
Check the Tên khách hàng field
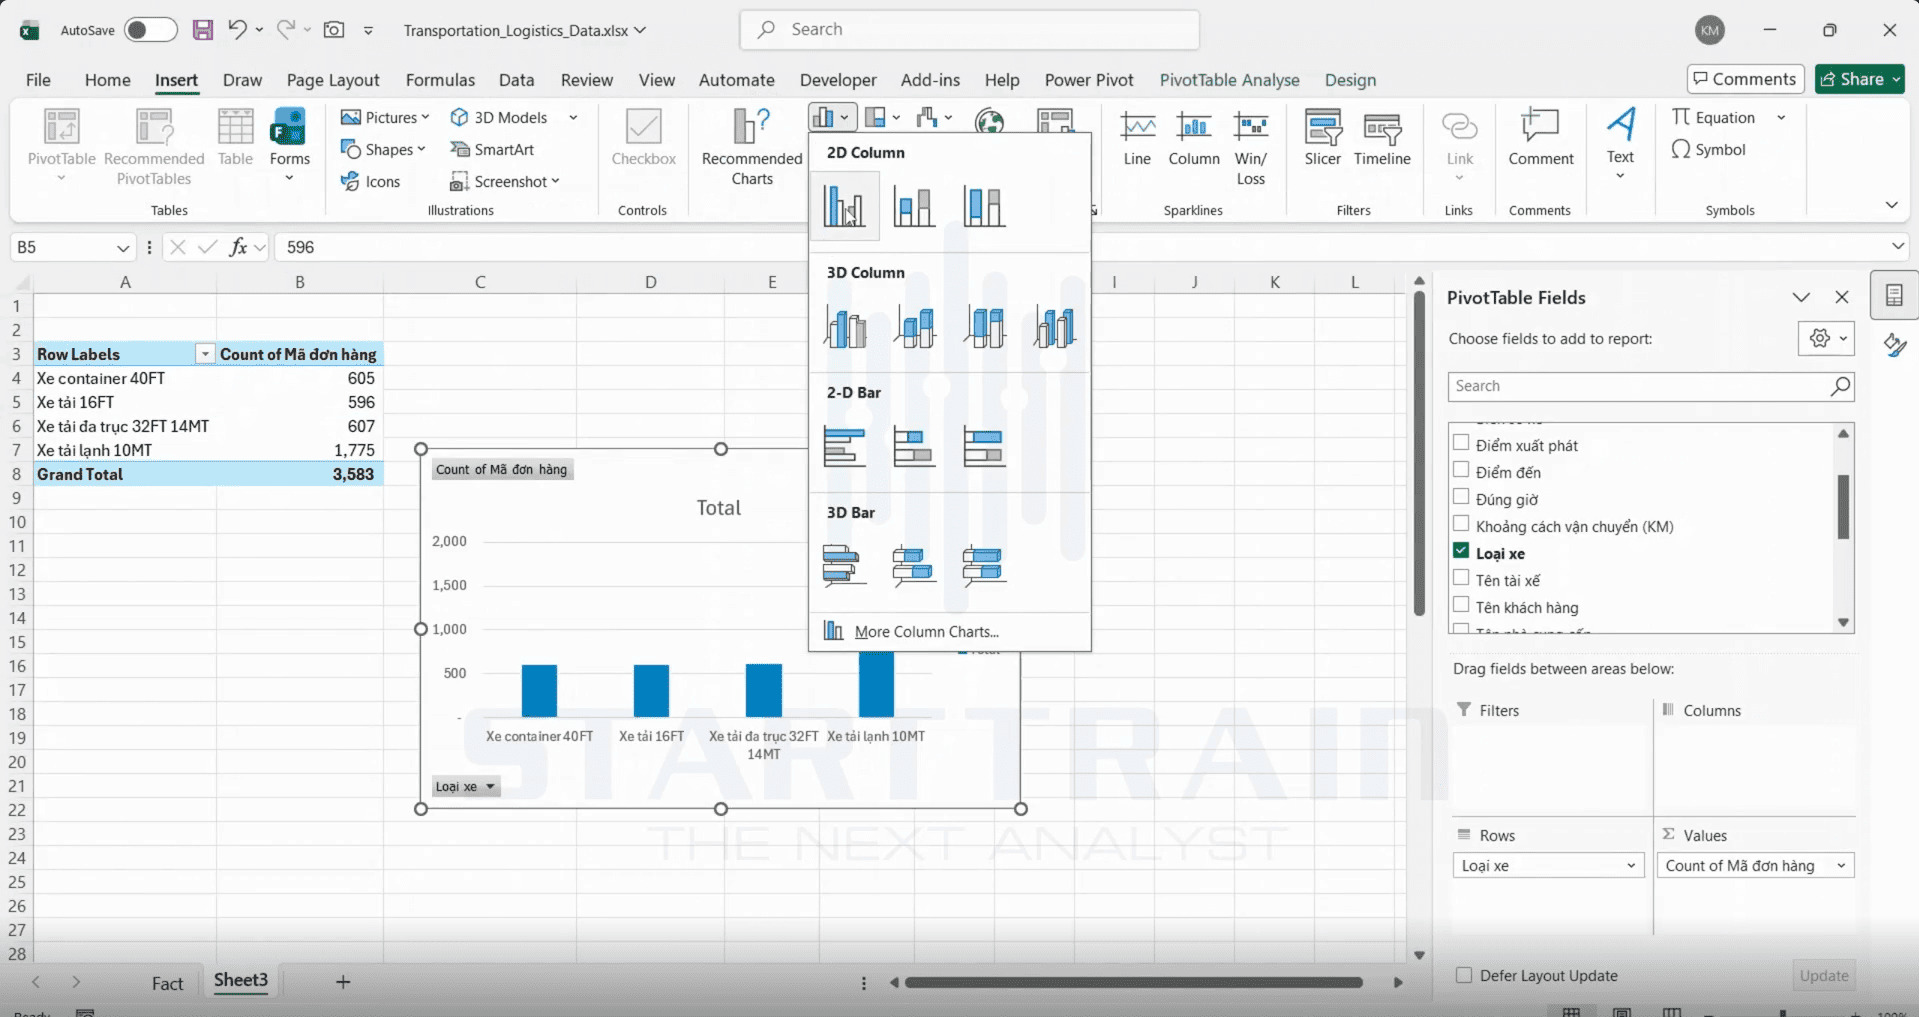pos(1462,605)
